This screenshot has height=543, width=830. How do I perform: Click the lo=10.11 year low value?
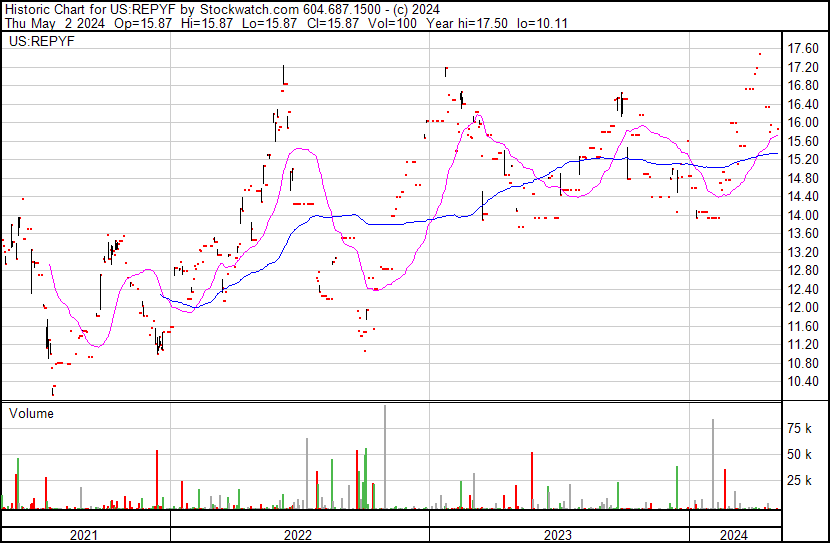coord(543,23)
